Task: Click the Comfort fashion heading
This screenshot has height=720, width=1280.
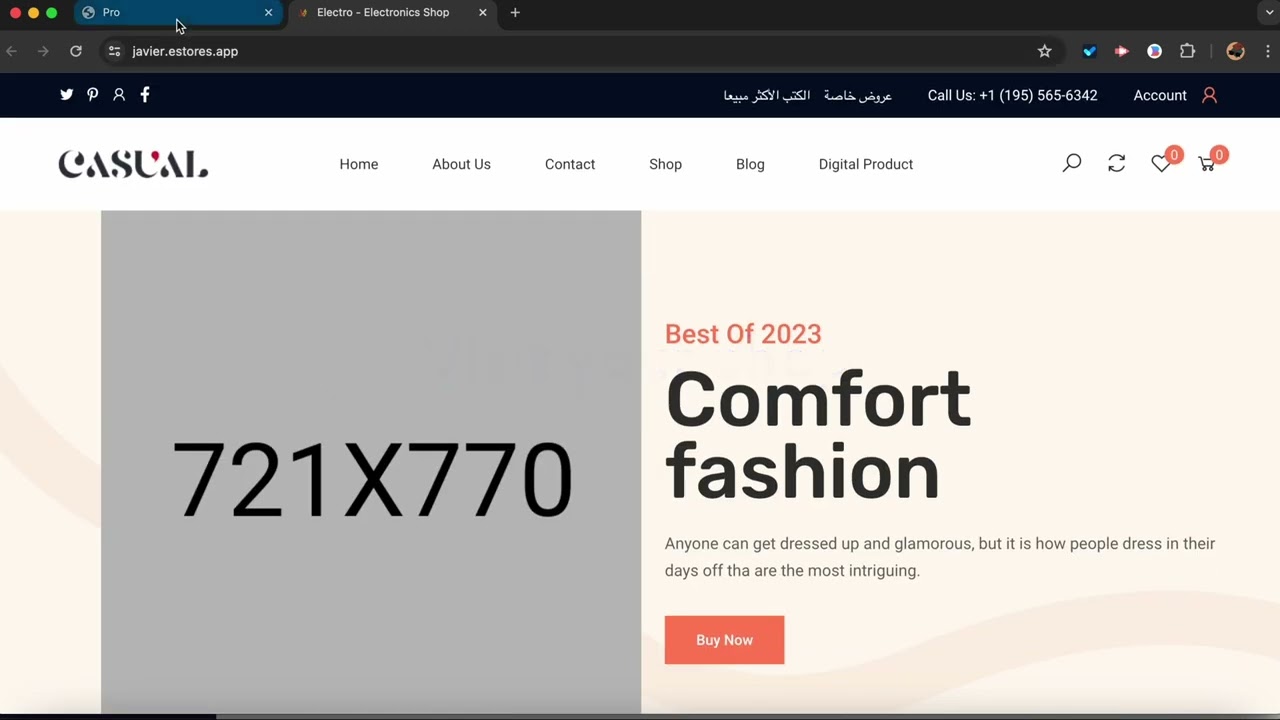Action: (818, 435)
